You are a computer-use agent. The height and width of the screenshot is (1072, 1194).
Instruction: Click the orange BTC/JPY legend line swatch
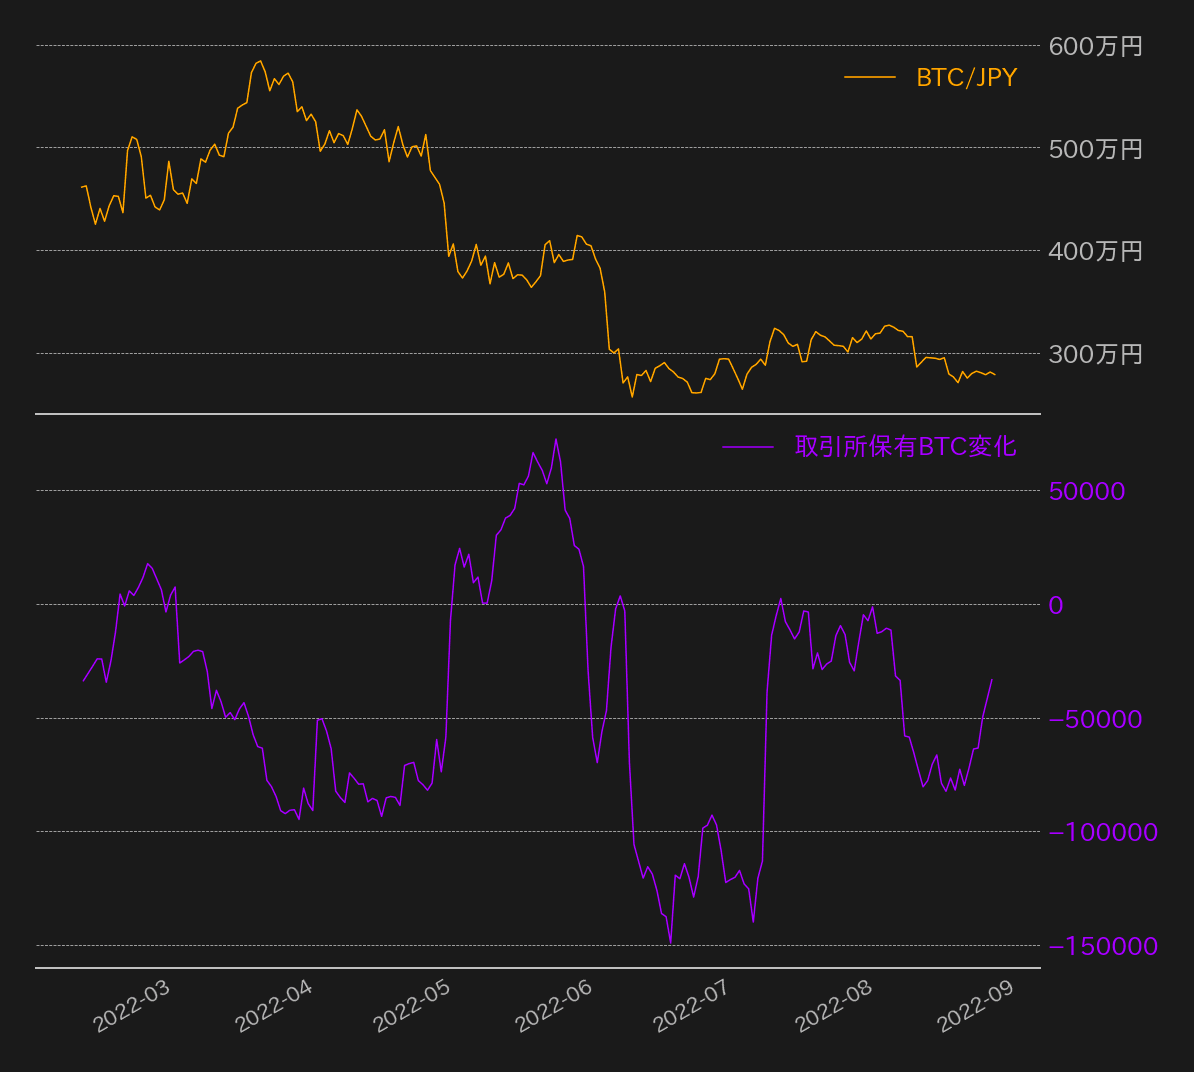[x=869, y=78]
